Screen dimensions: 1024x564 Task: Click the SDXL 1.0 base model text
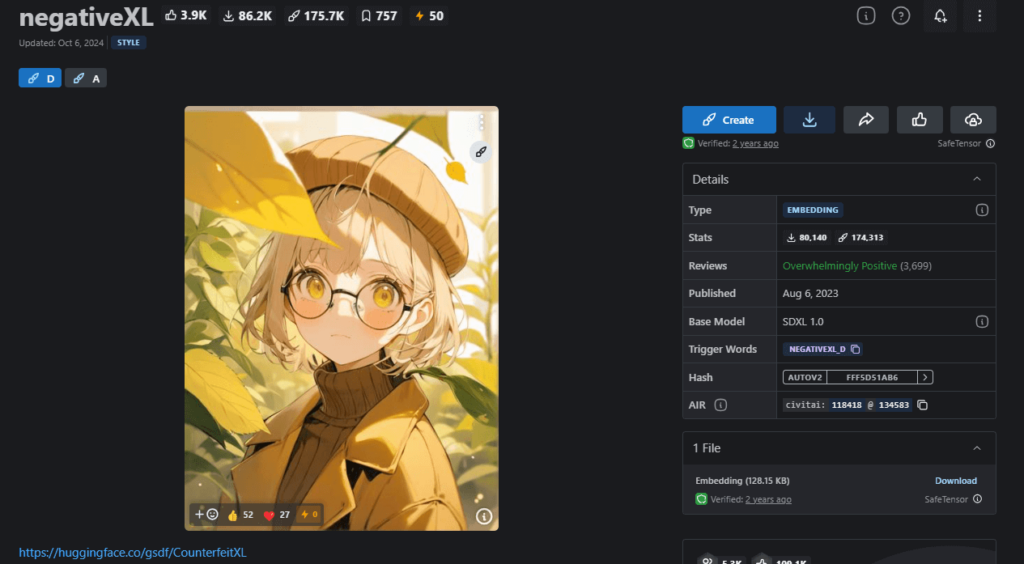(803, 322)
